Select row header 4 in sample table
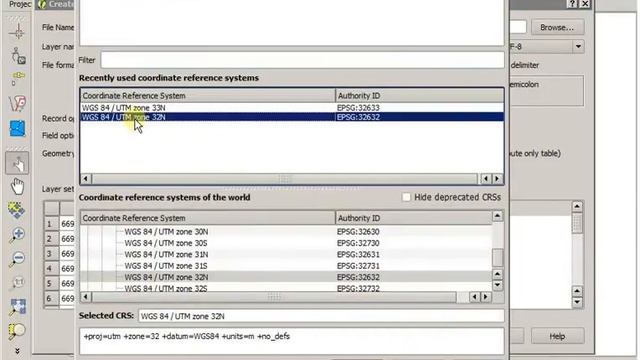The image size is (640, 360). (51, 269)
